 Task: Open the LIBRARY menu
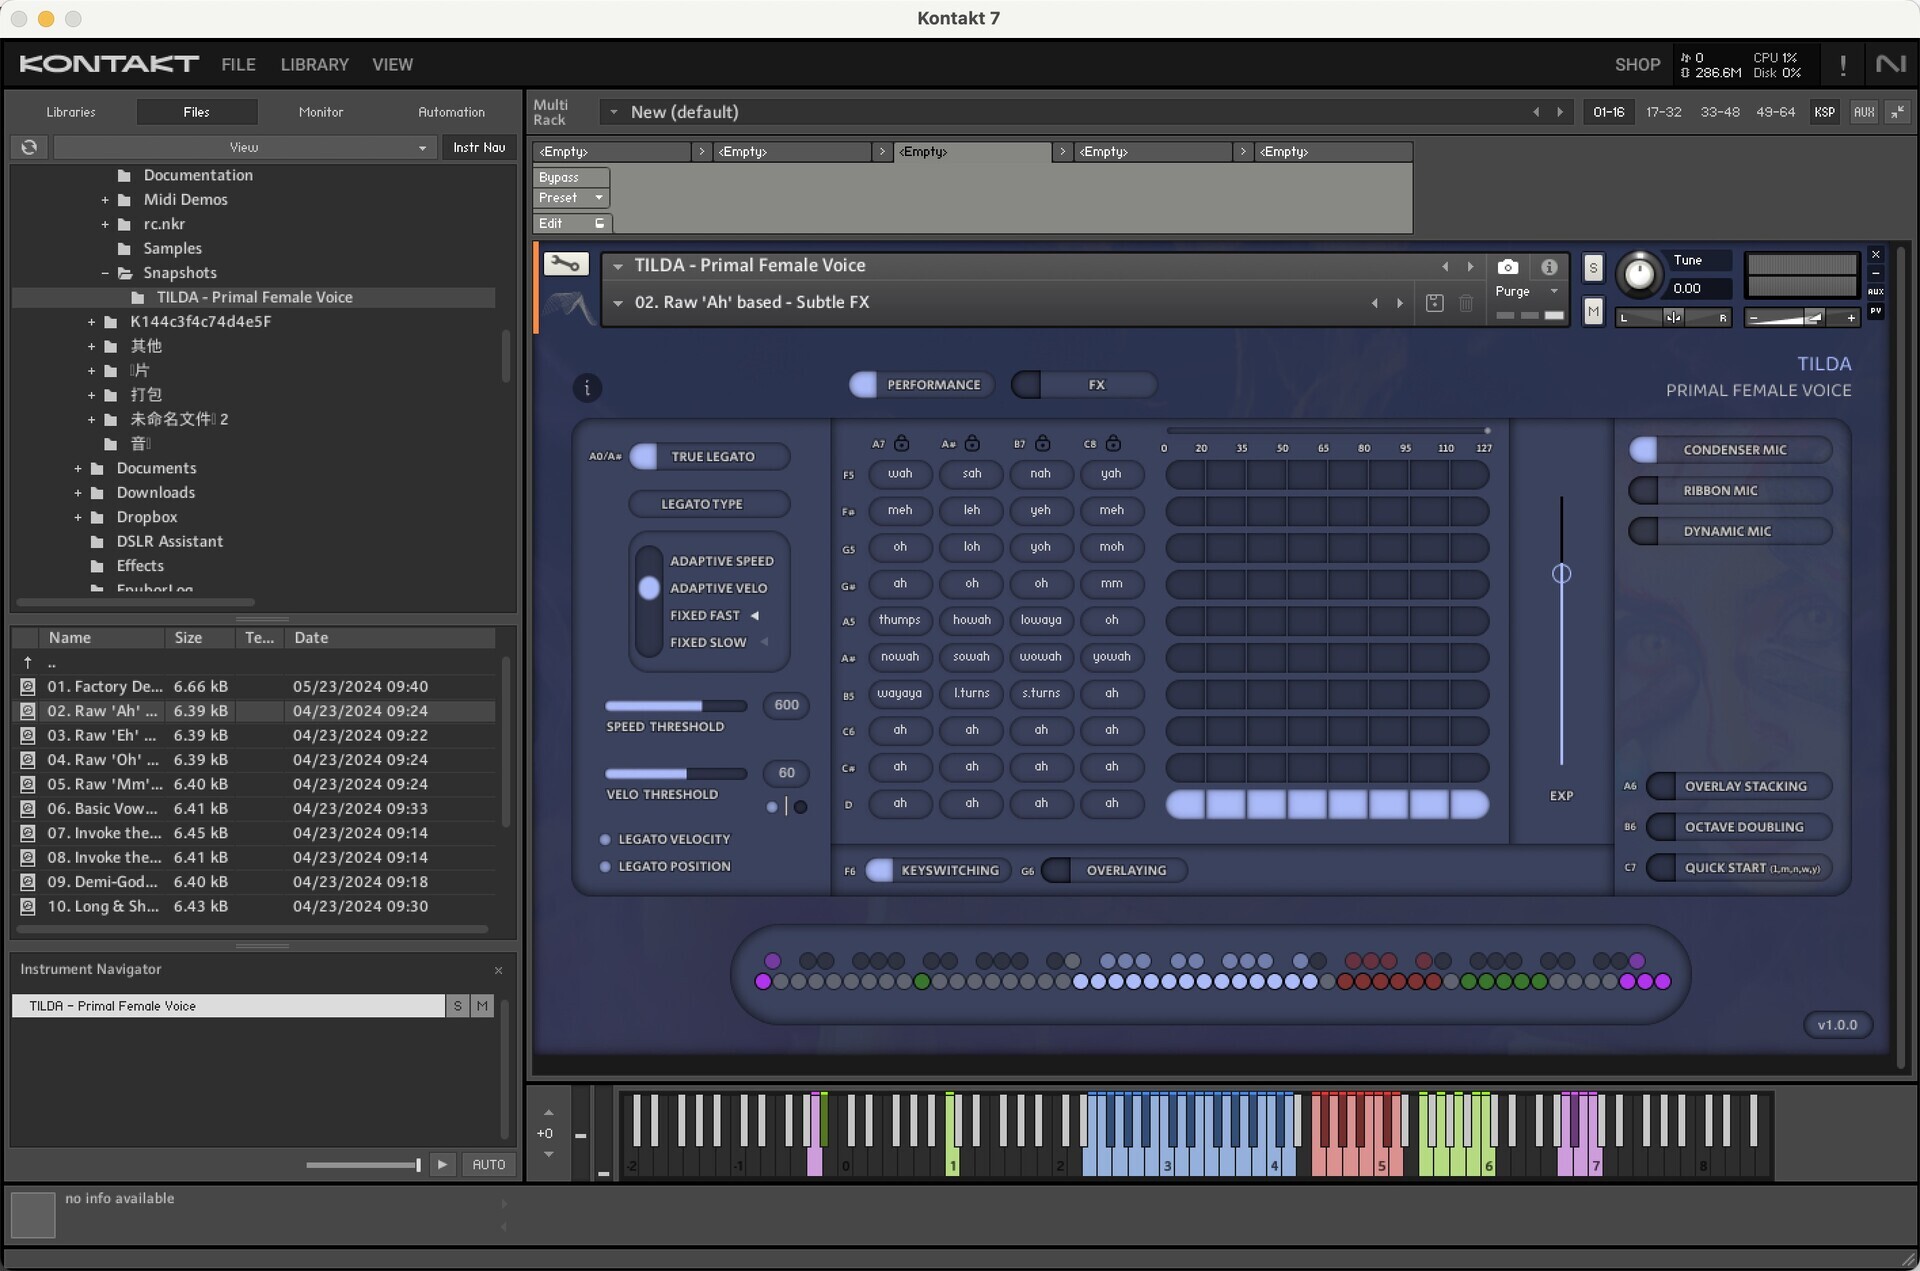314,64
